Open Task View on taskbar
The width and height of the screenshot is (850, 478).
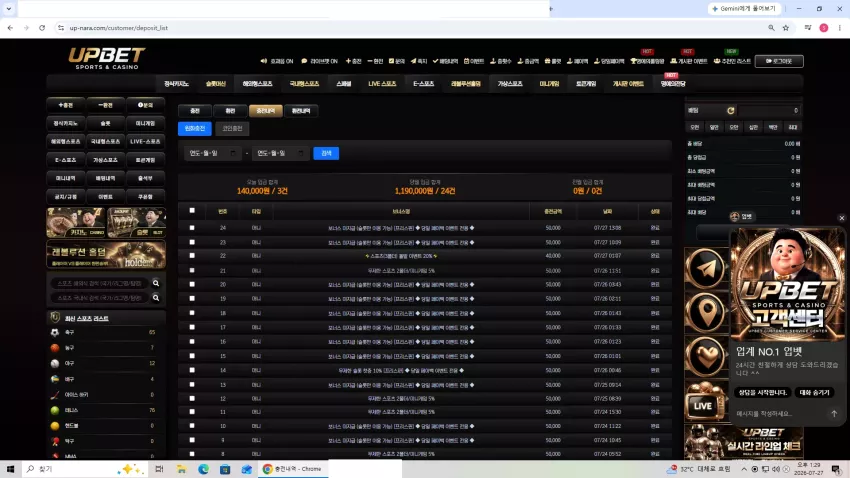click(x=159, y=469)
